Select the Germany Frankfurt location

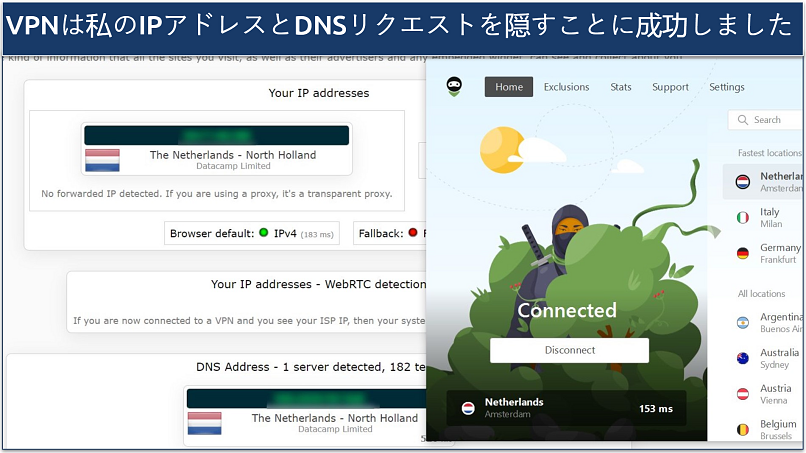pyautogui.click(x=764, y=253)
